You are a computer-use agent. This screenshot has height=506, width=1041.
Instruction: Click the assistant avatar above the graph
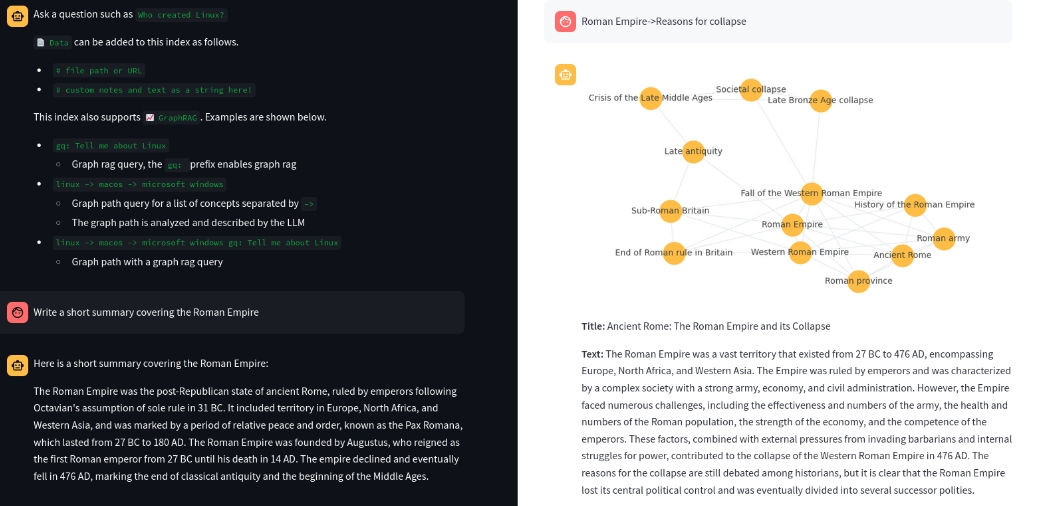[x=565, y=74]
